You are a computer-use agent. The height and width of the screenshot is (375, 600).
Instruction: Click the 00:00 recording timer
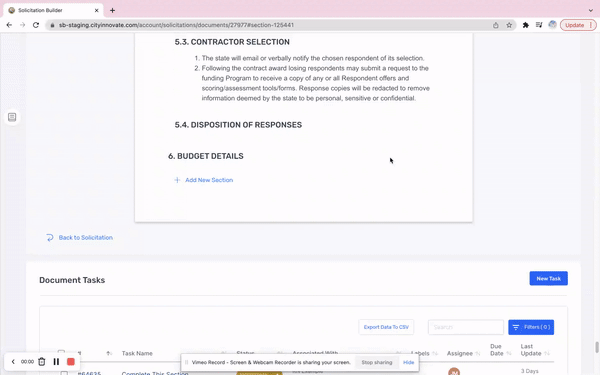[27, 362]
